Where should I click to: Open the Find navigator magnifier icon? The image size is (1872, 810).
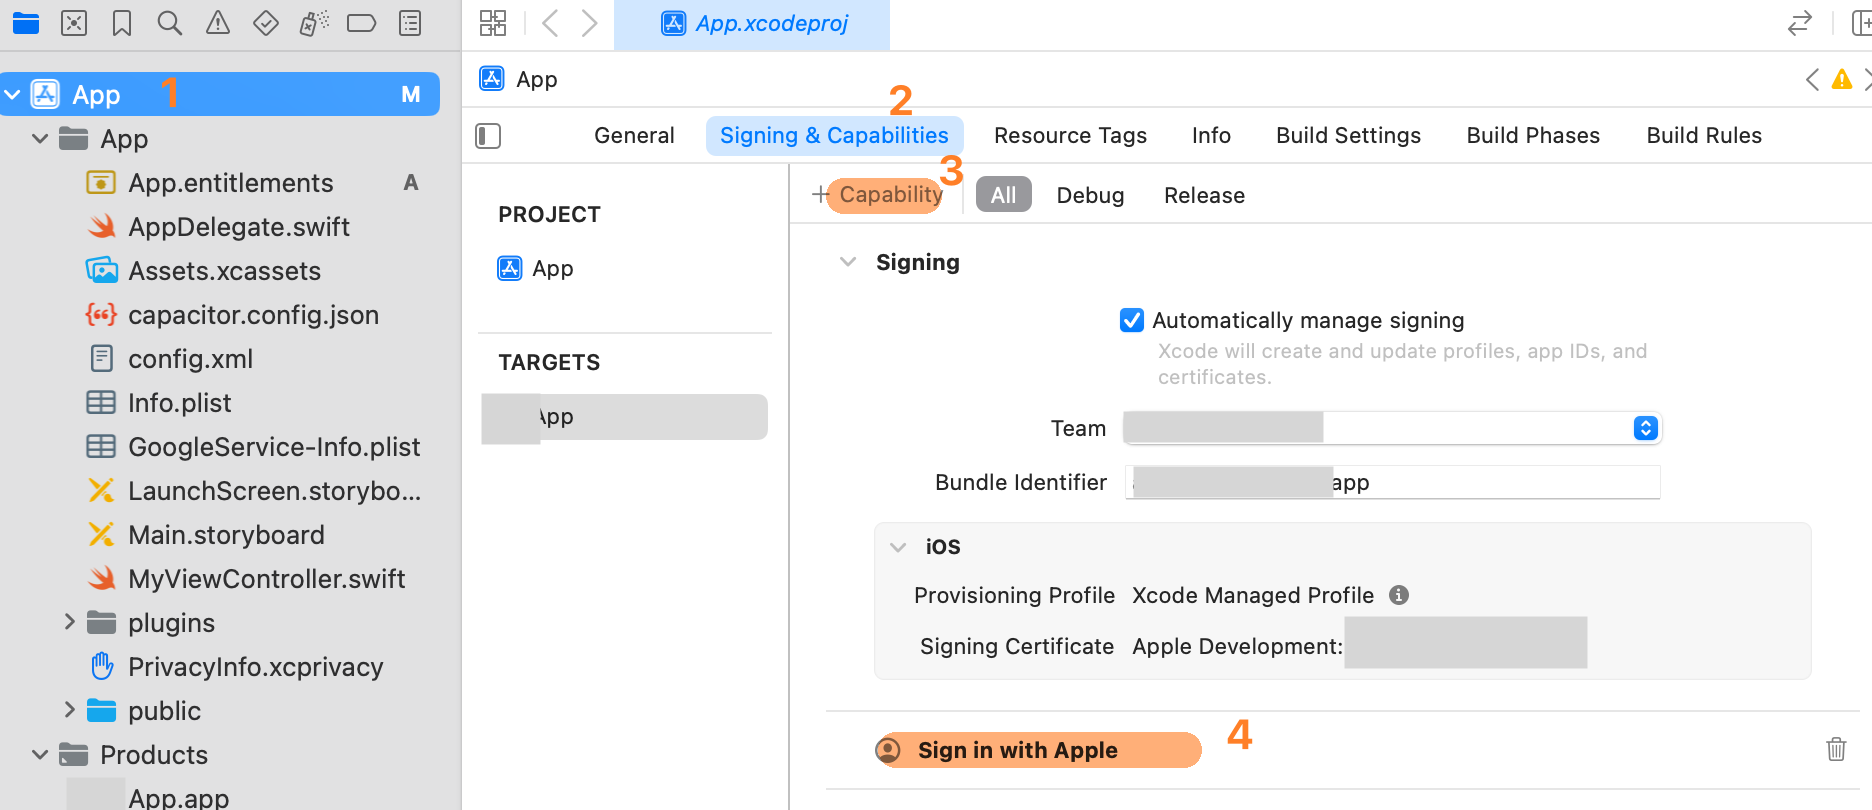tap(170, 23)
